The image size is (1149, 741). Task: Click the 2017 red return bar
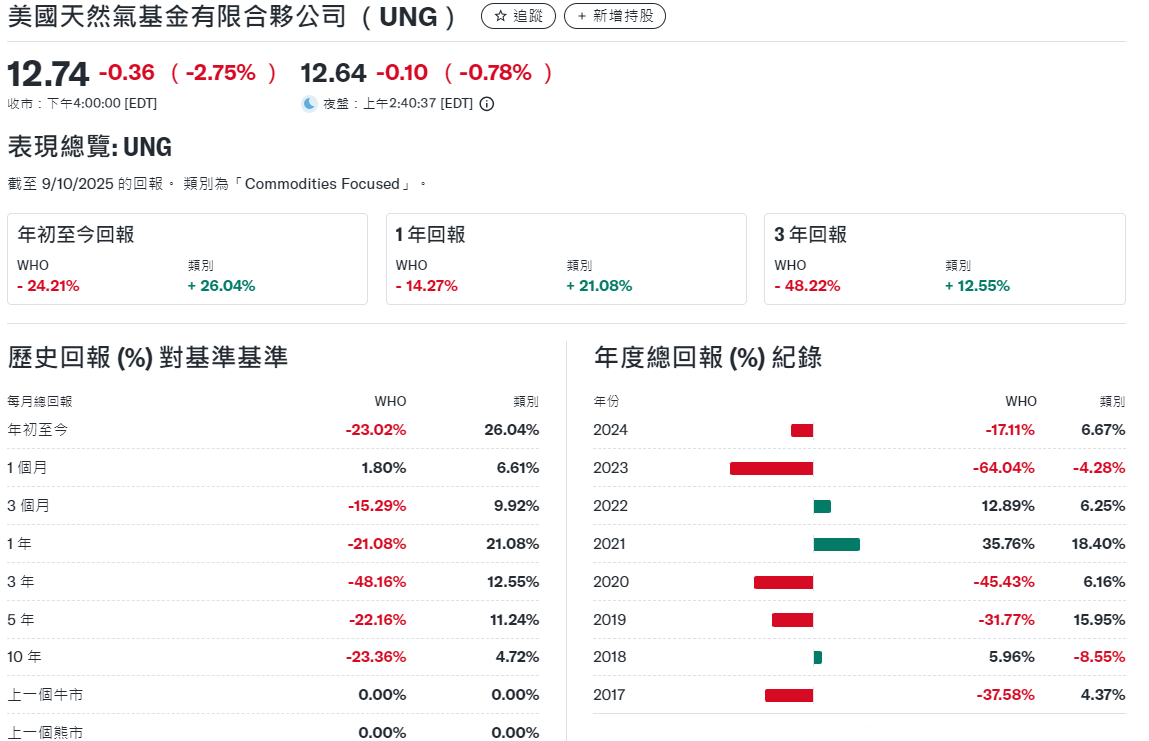[x=789, y=695]
